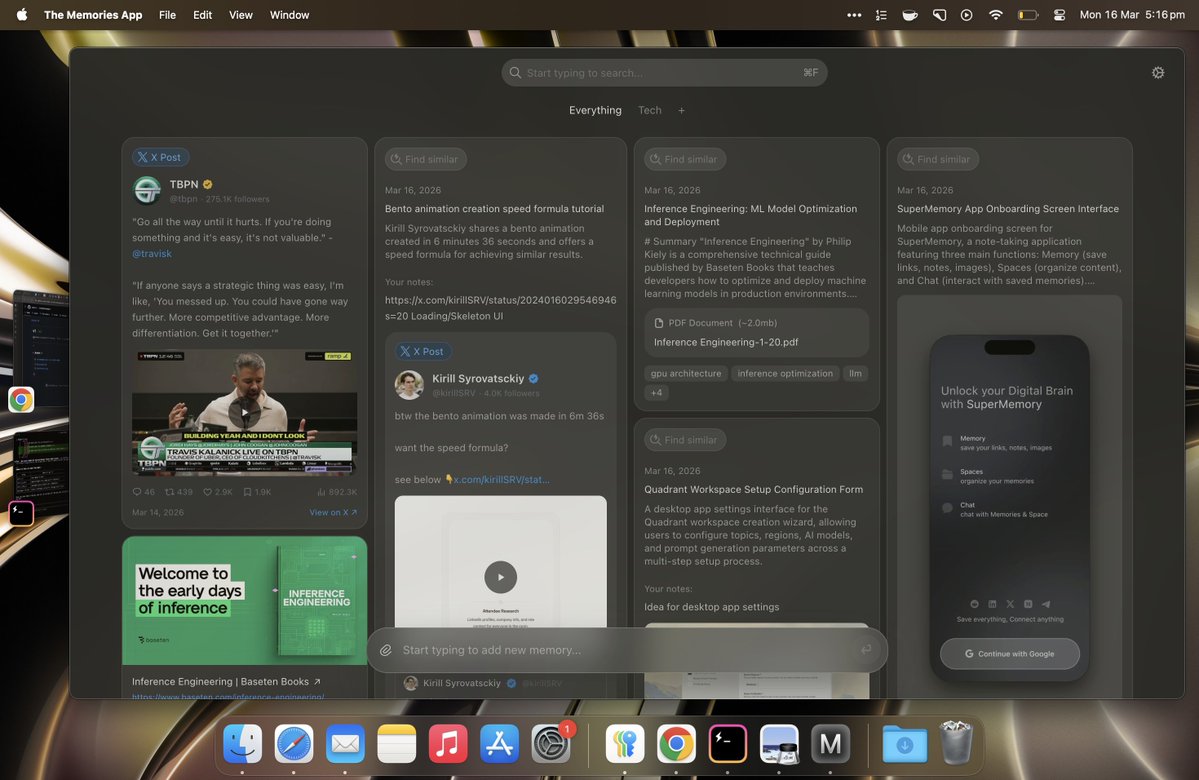The height and width of the screenshot is (780, 1199).
Task: Open The Memories App menu
Action: click(x=93, y=15)
